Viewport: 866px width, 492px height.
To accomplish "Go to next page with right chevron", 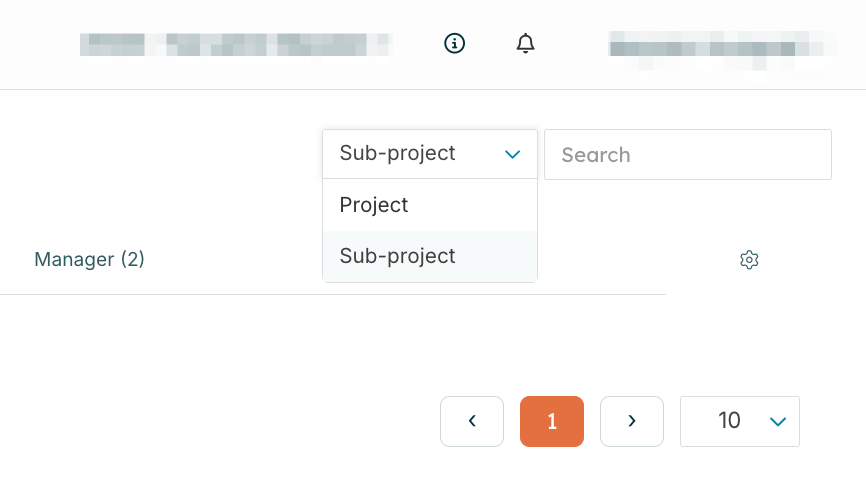I will click(x=632, y=421).
